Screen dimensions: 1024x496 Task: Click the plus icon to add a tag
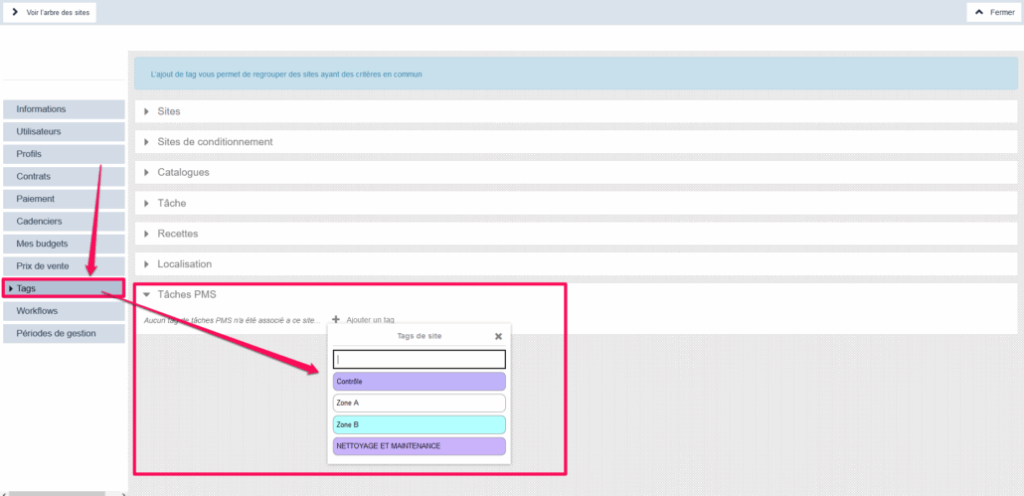pyautogui.click(x=336, y=320)
